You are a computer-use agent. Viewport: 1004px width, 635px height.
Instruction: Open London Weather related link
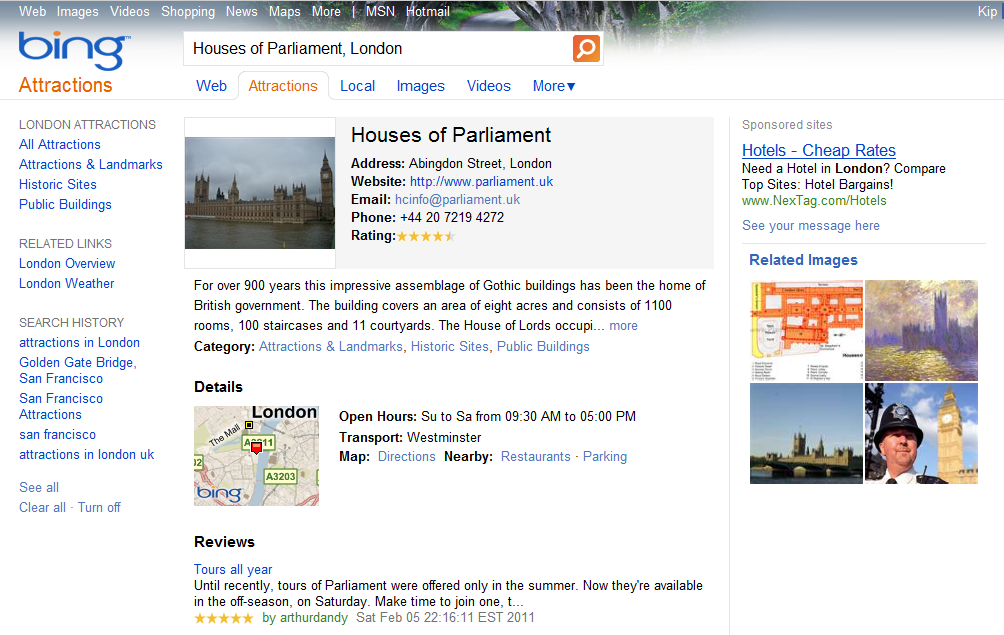(x=67, y=284)
